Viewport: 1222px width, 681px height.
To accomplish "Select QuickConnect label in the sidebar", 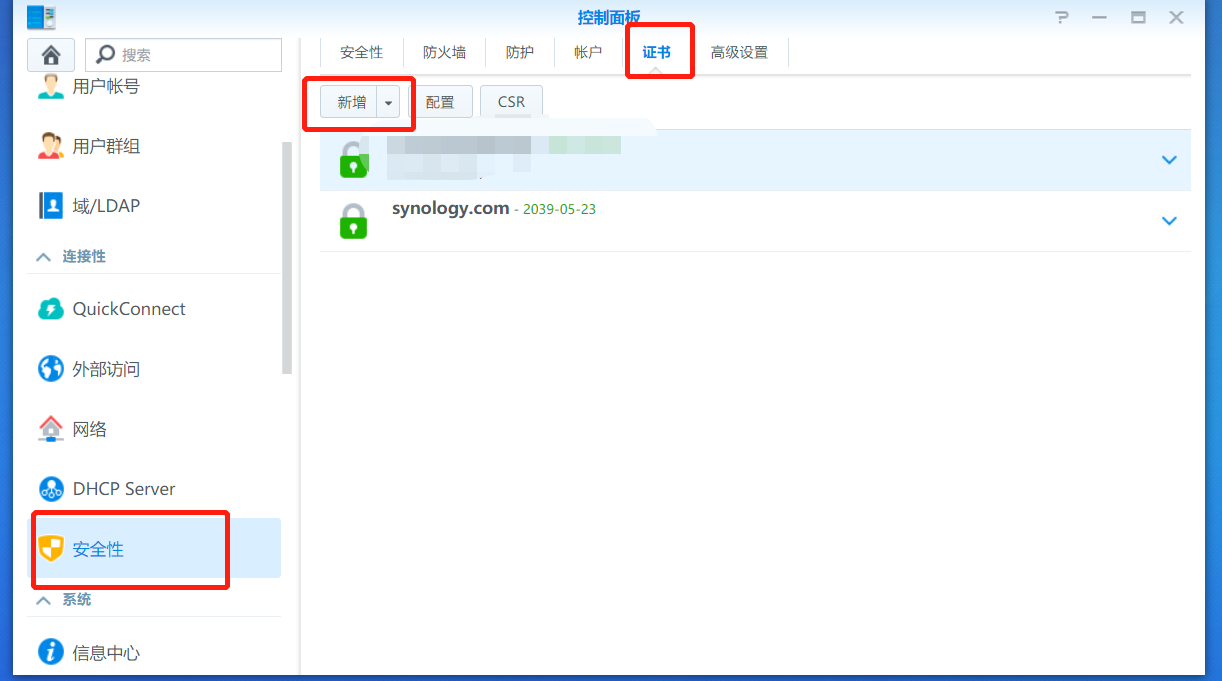I will click(129, 309).
